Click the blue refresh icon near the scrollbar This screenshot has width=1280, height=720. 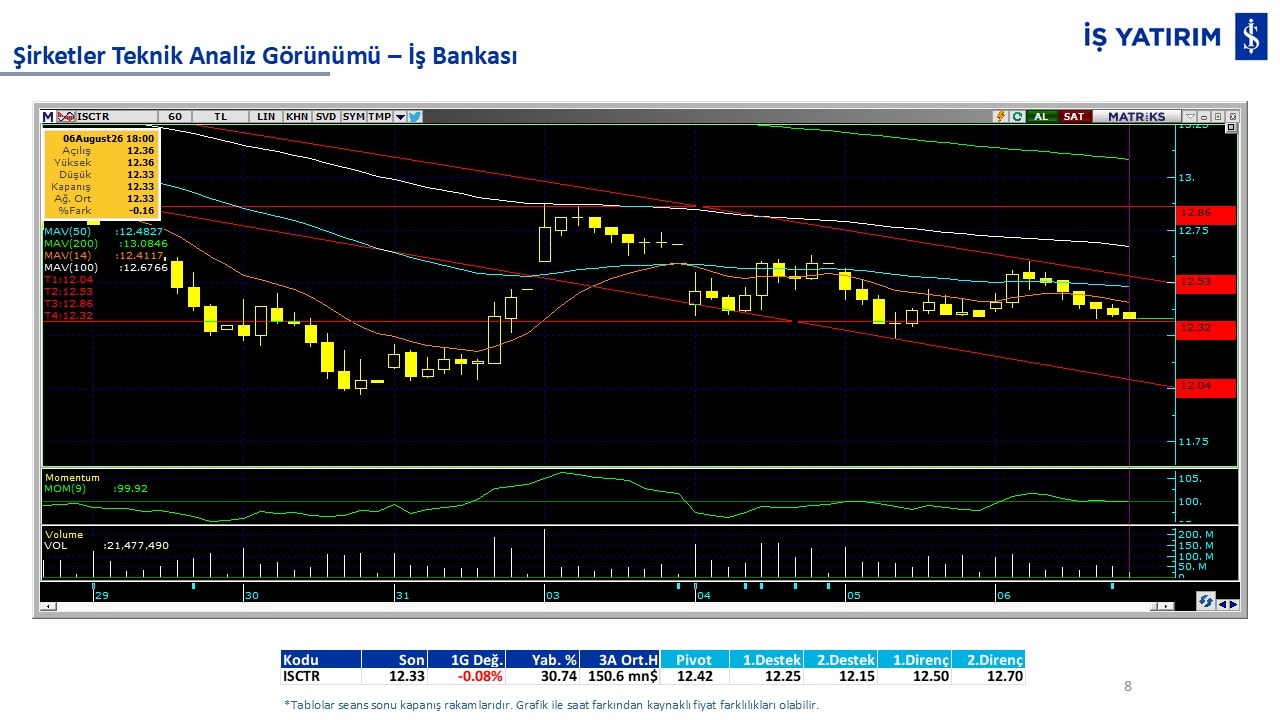(1207, 601)
